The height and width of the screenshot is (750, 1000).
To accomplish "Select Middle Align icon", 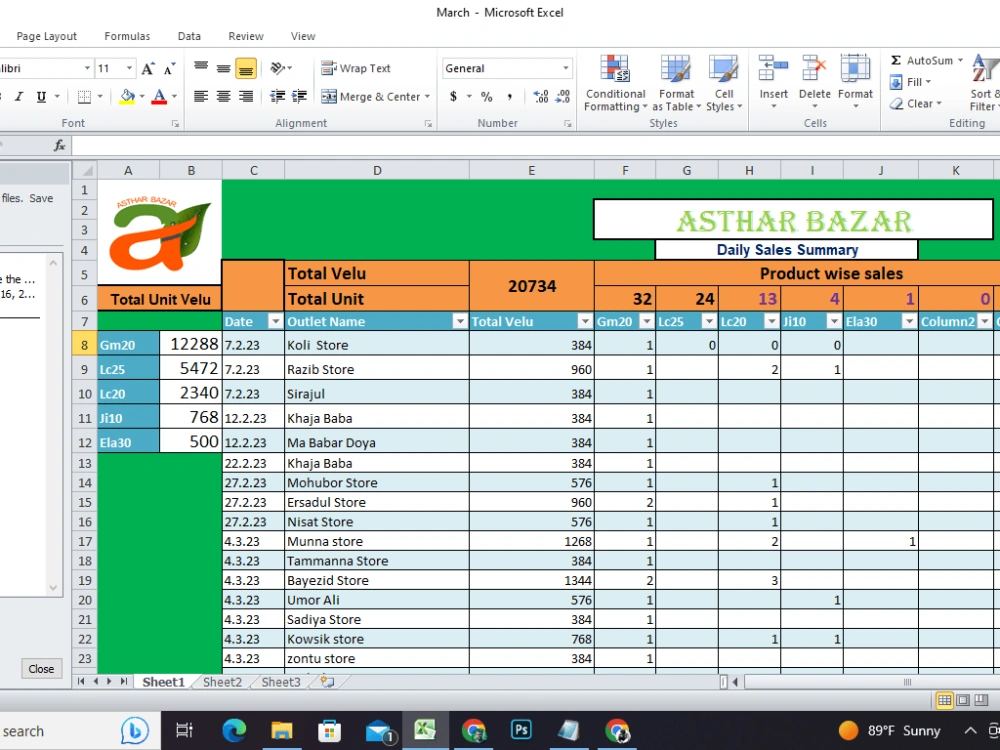I will (223, 68).
